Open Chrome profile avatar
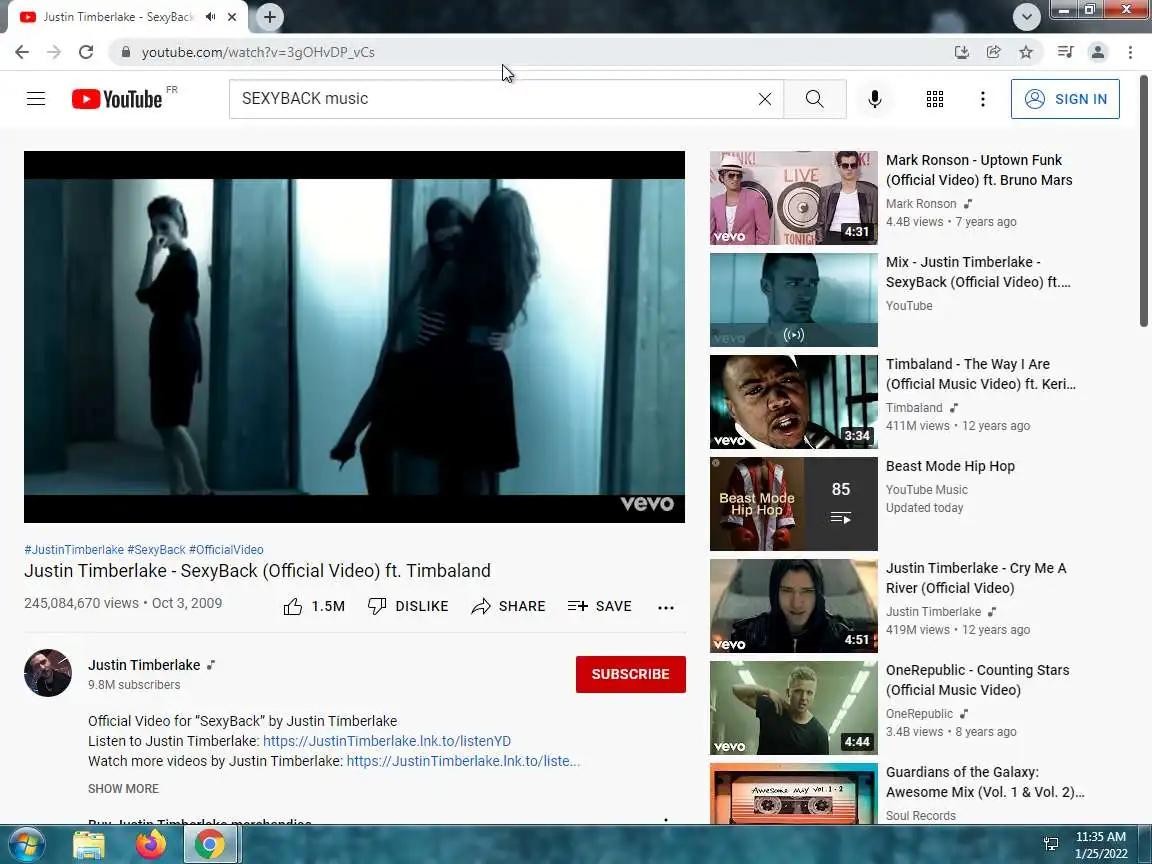Image resolution: width=1152 pixels, height=864 pixels. click(1098, 52)
